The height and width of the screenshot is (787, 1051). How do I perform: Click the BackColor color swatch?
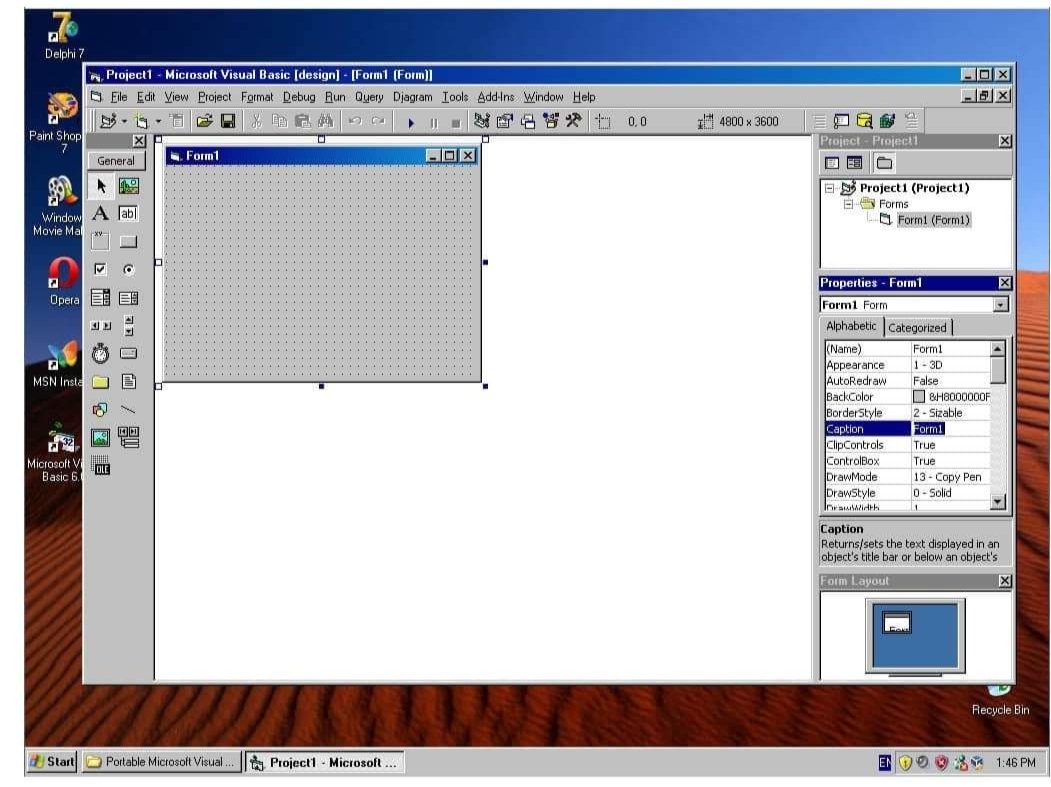(x=918, y=397)
